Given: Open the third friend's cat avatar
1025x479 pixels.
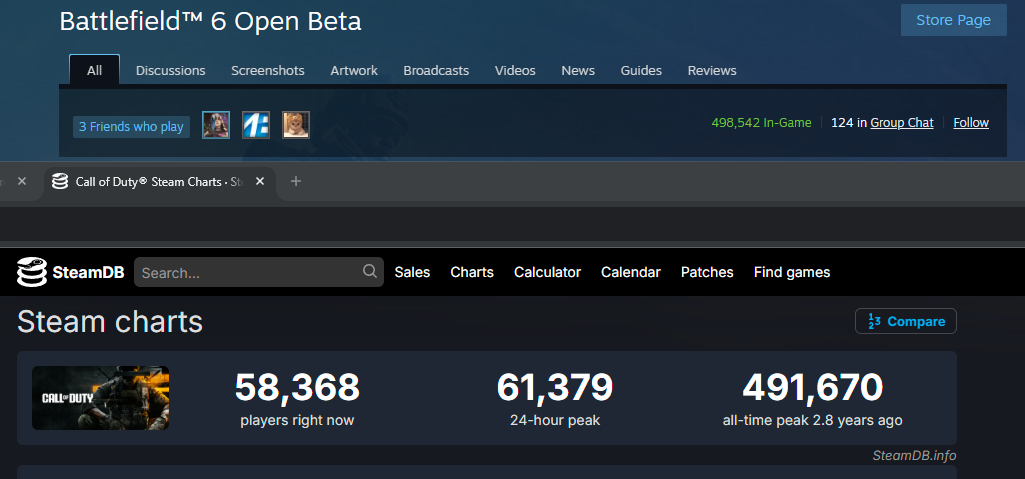Looking at the screenshot, I should [296, 125].
